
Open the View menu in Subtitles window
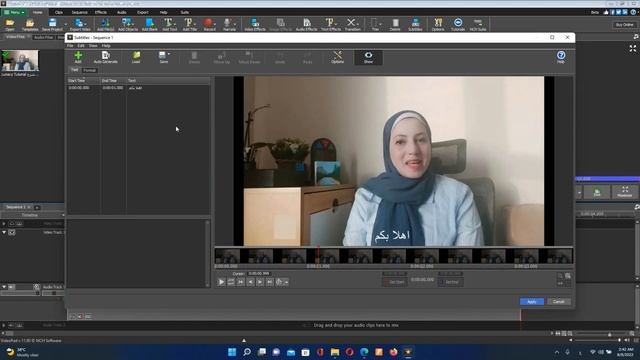pos(93,46)
